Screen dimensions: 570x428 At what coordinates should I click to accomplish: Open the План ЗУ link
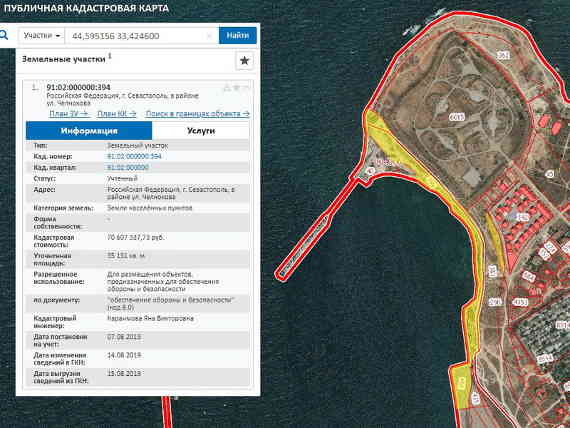[x=69, y=114]
